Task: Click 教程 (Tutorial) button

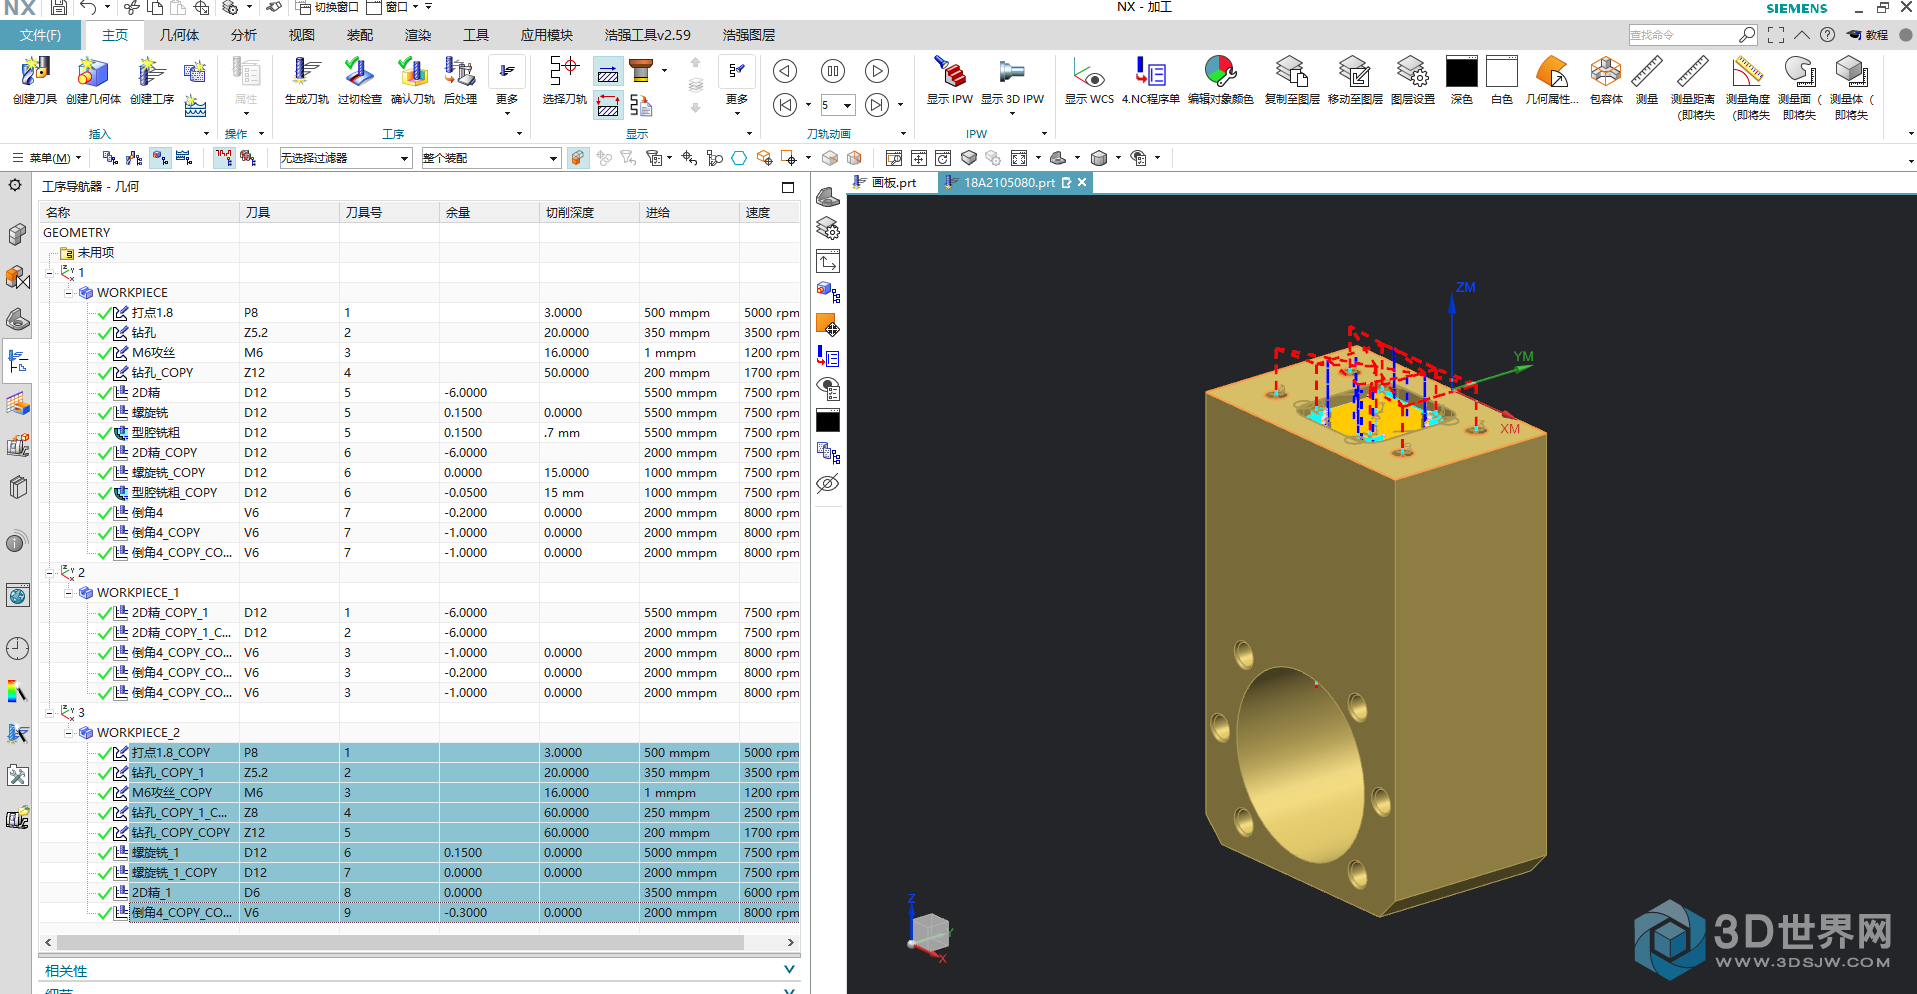Action: pyautogui.click(x=1868, y=35)
